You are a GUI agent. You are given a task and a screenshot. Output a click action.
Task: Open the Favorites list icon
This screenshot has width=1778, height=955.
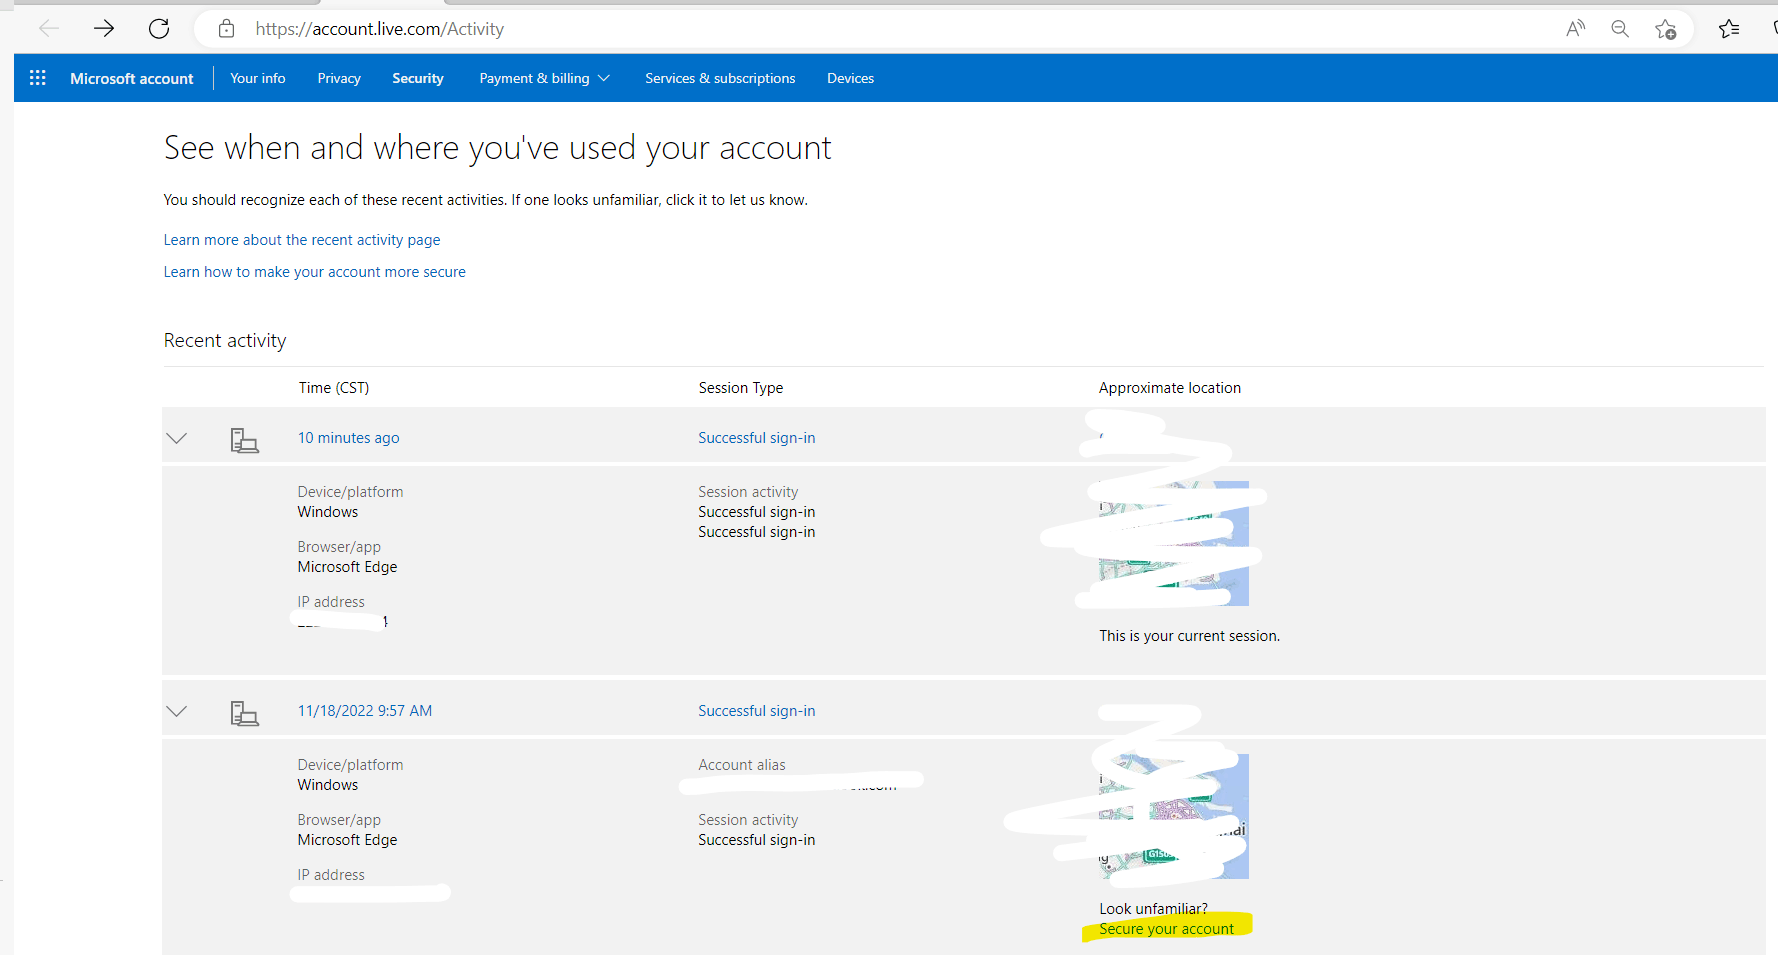pos(1729,29)
